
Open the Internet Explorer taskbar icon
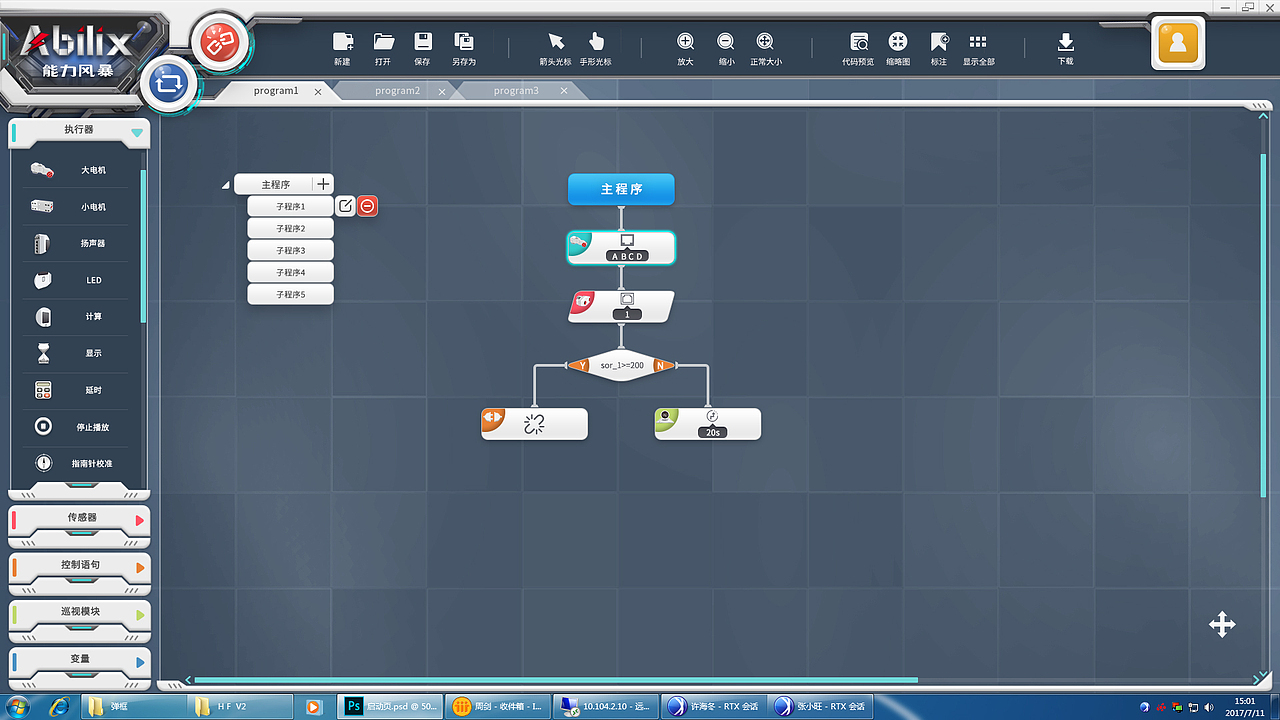pos(59,706)
